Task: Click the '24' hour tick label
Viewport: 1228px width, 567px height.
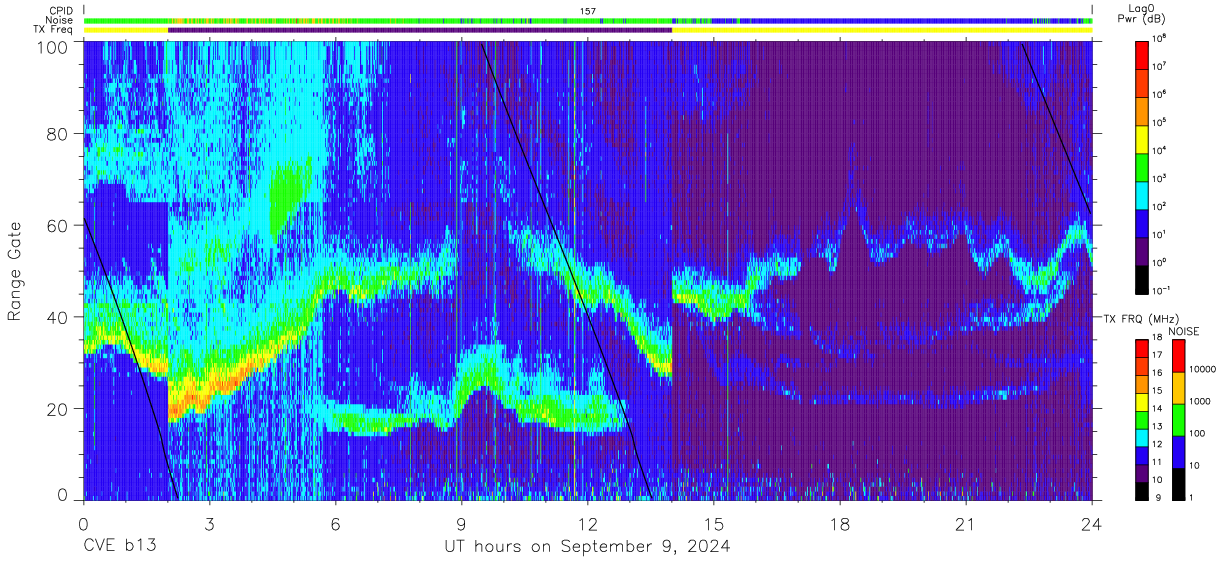Action: 1092,524
